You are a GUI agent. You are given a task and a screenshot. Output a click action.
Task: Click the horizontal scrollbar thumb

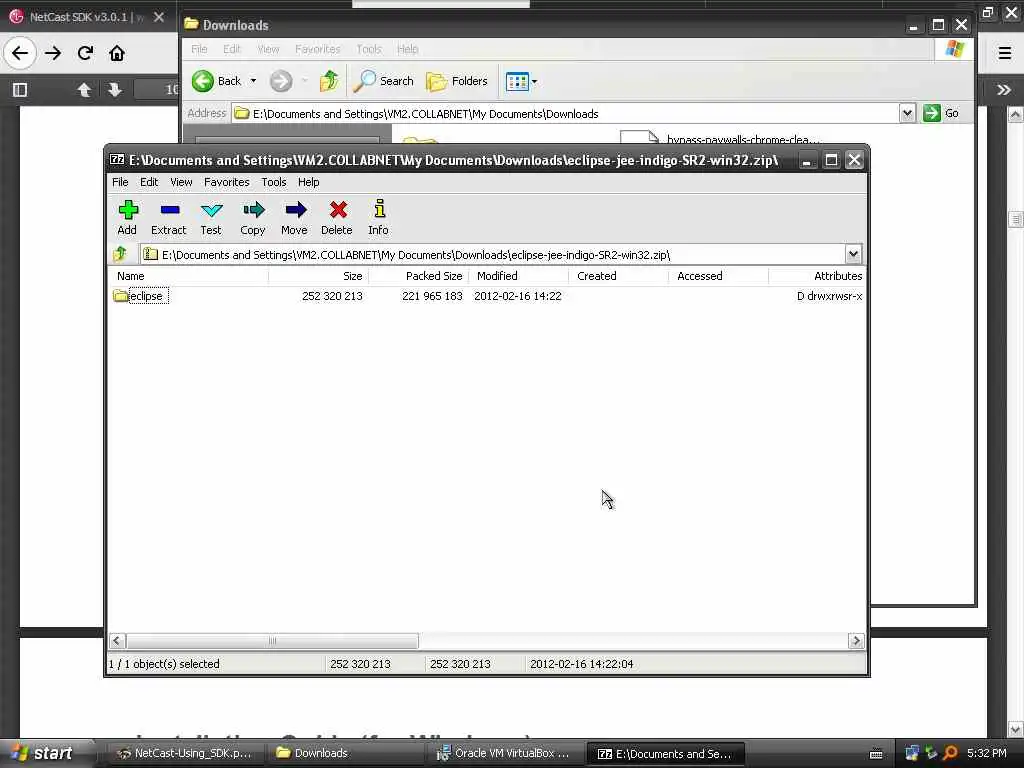pos(272,641)
